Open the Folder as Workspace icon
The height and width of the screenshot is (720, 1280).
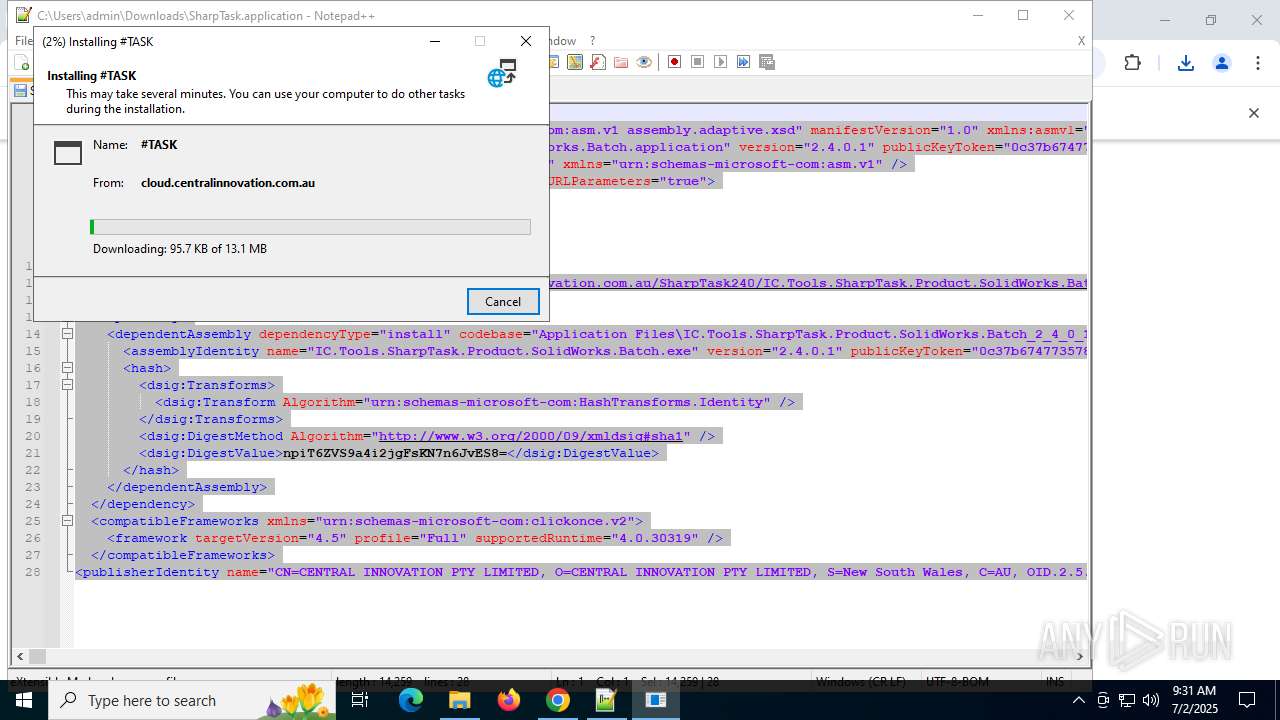(x=621, y=62)
